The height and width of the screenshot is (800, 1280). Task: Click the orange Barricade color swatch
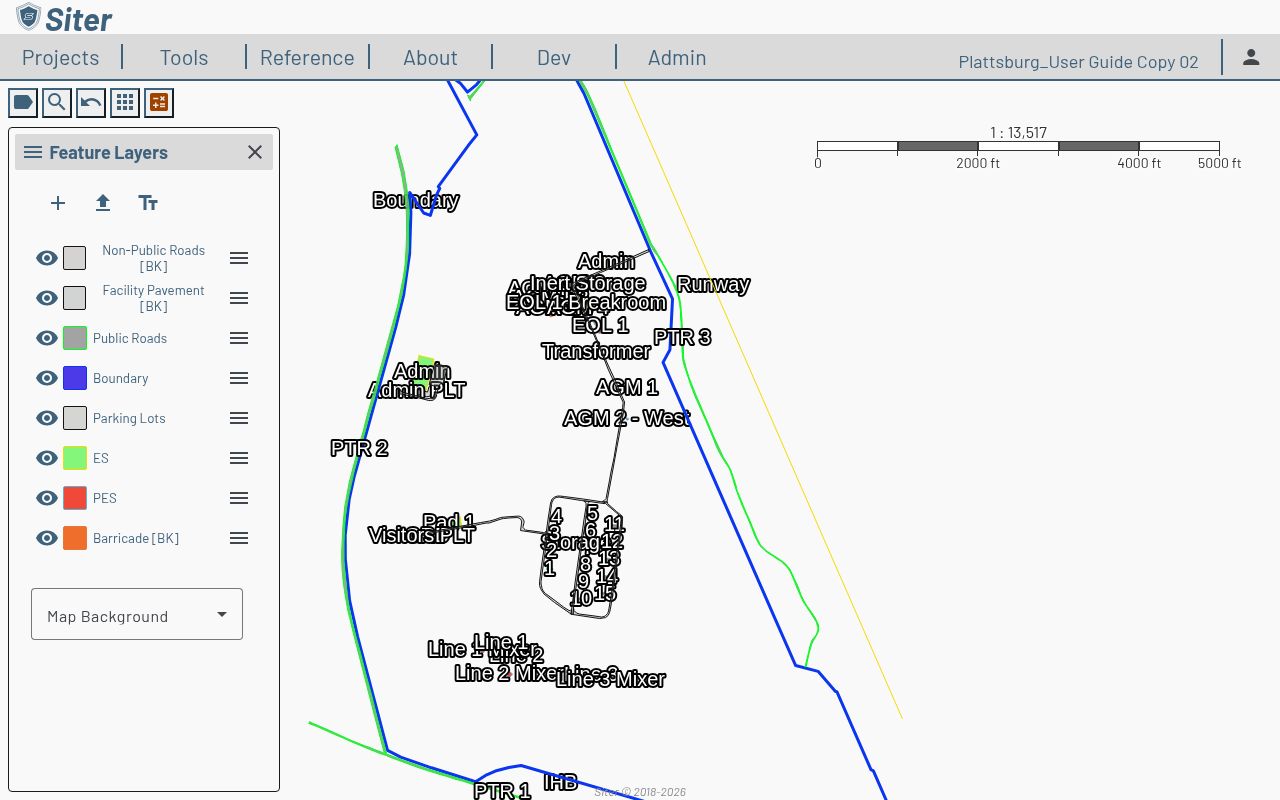pyautogui.click(x=75, y=538)
